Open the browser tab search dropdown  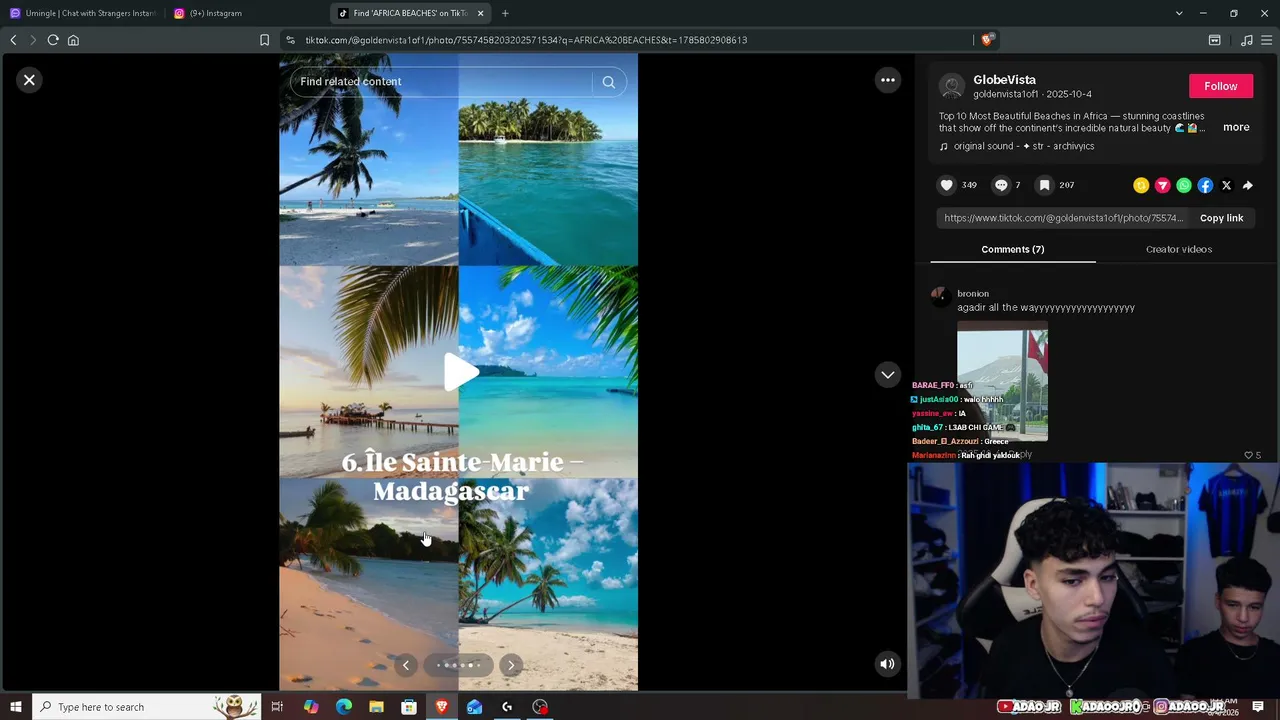(1178, 13)
